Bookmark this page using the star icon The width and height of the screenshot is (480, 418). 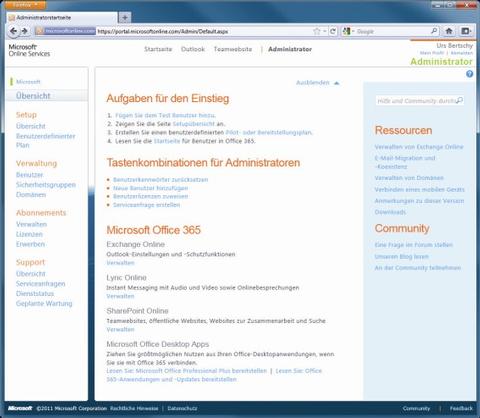(x=316, y=31)
